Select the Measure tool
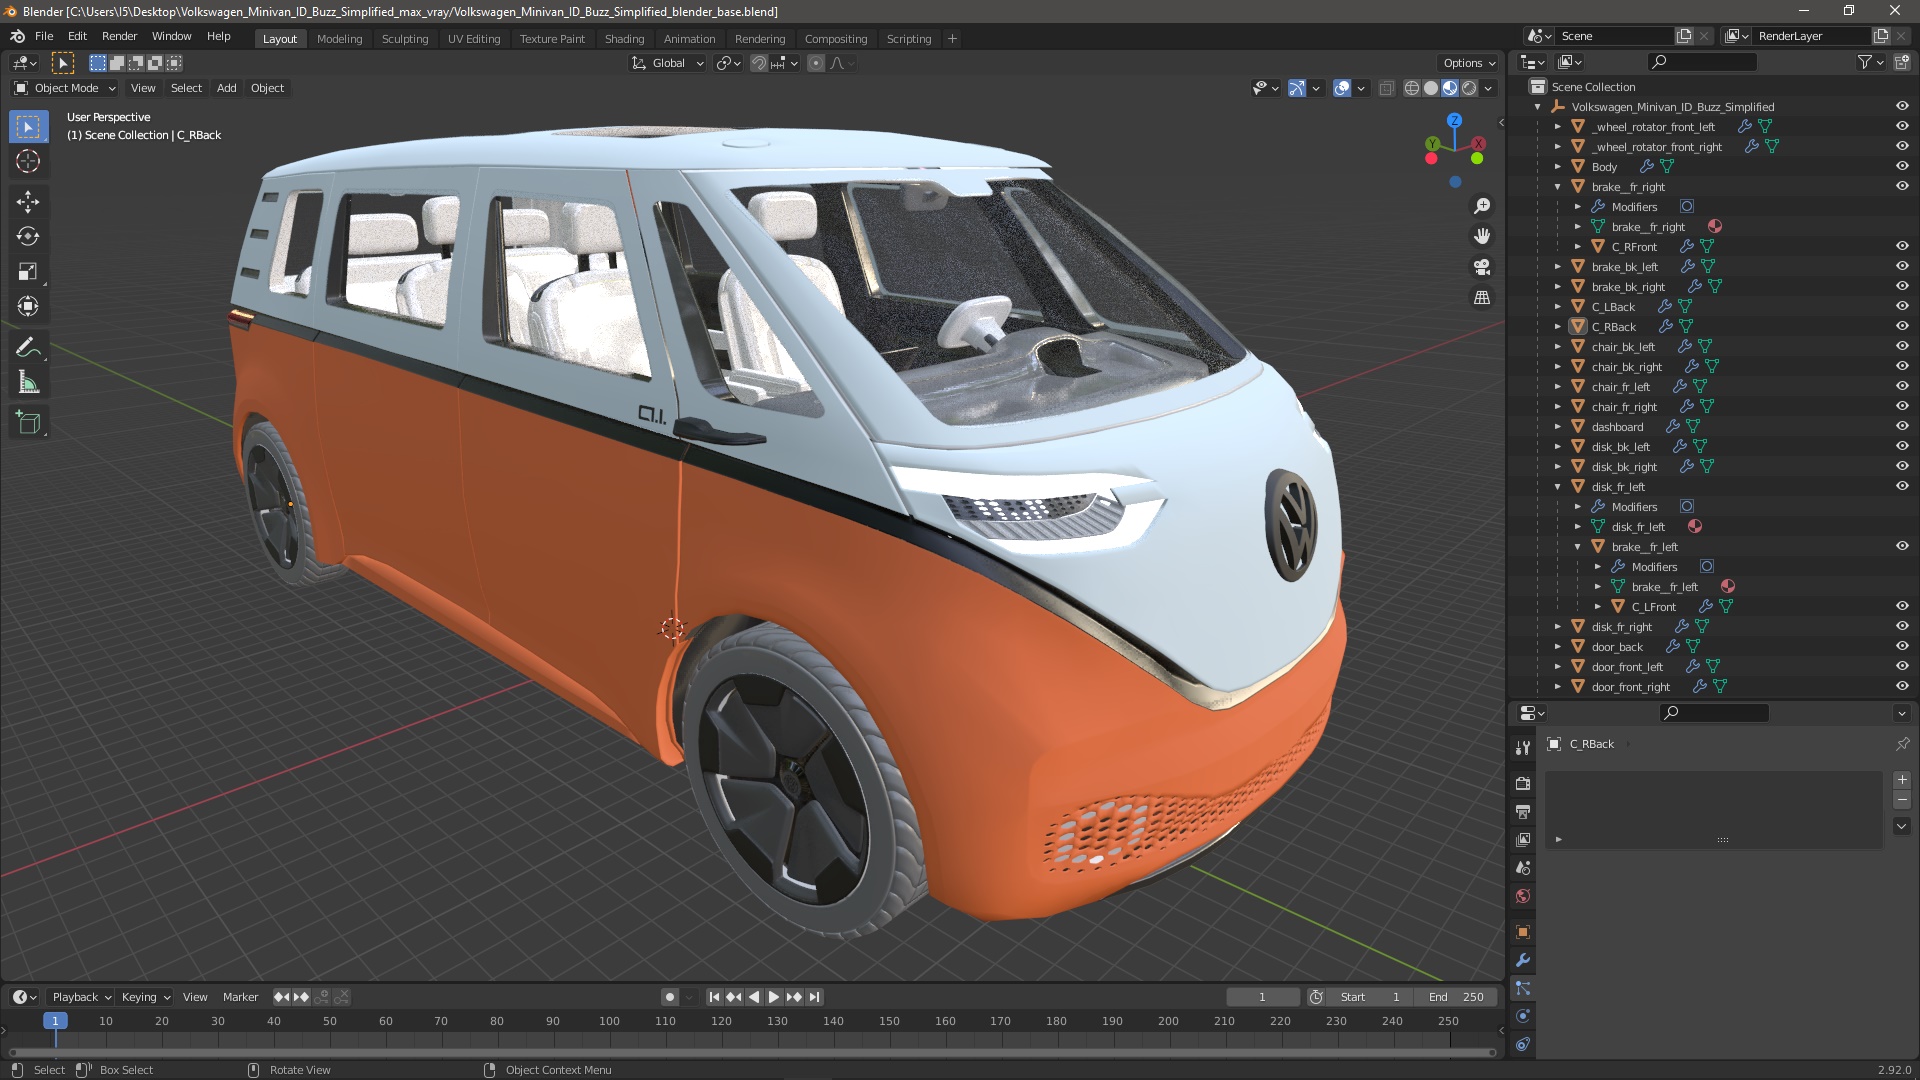Image resolution: width=1920 pixels, height=1080 pixels. tap(28, 383)
